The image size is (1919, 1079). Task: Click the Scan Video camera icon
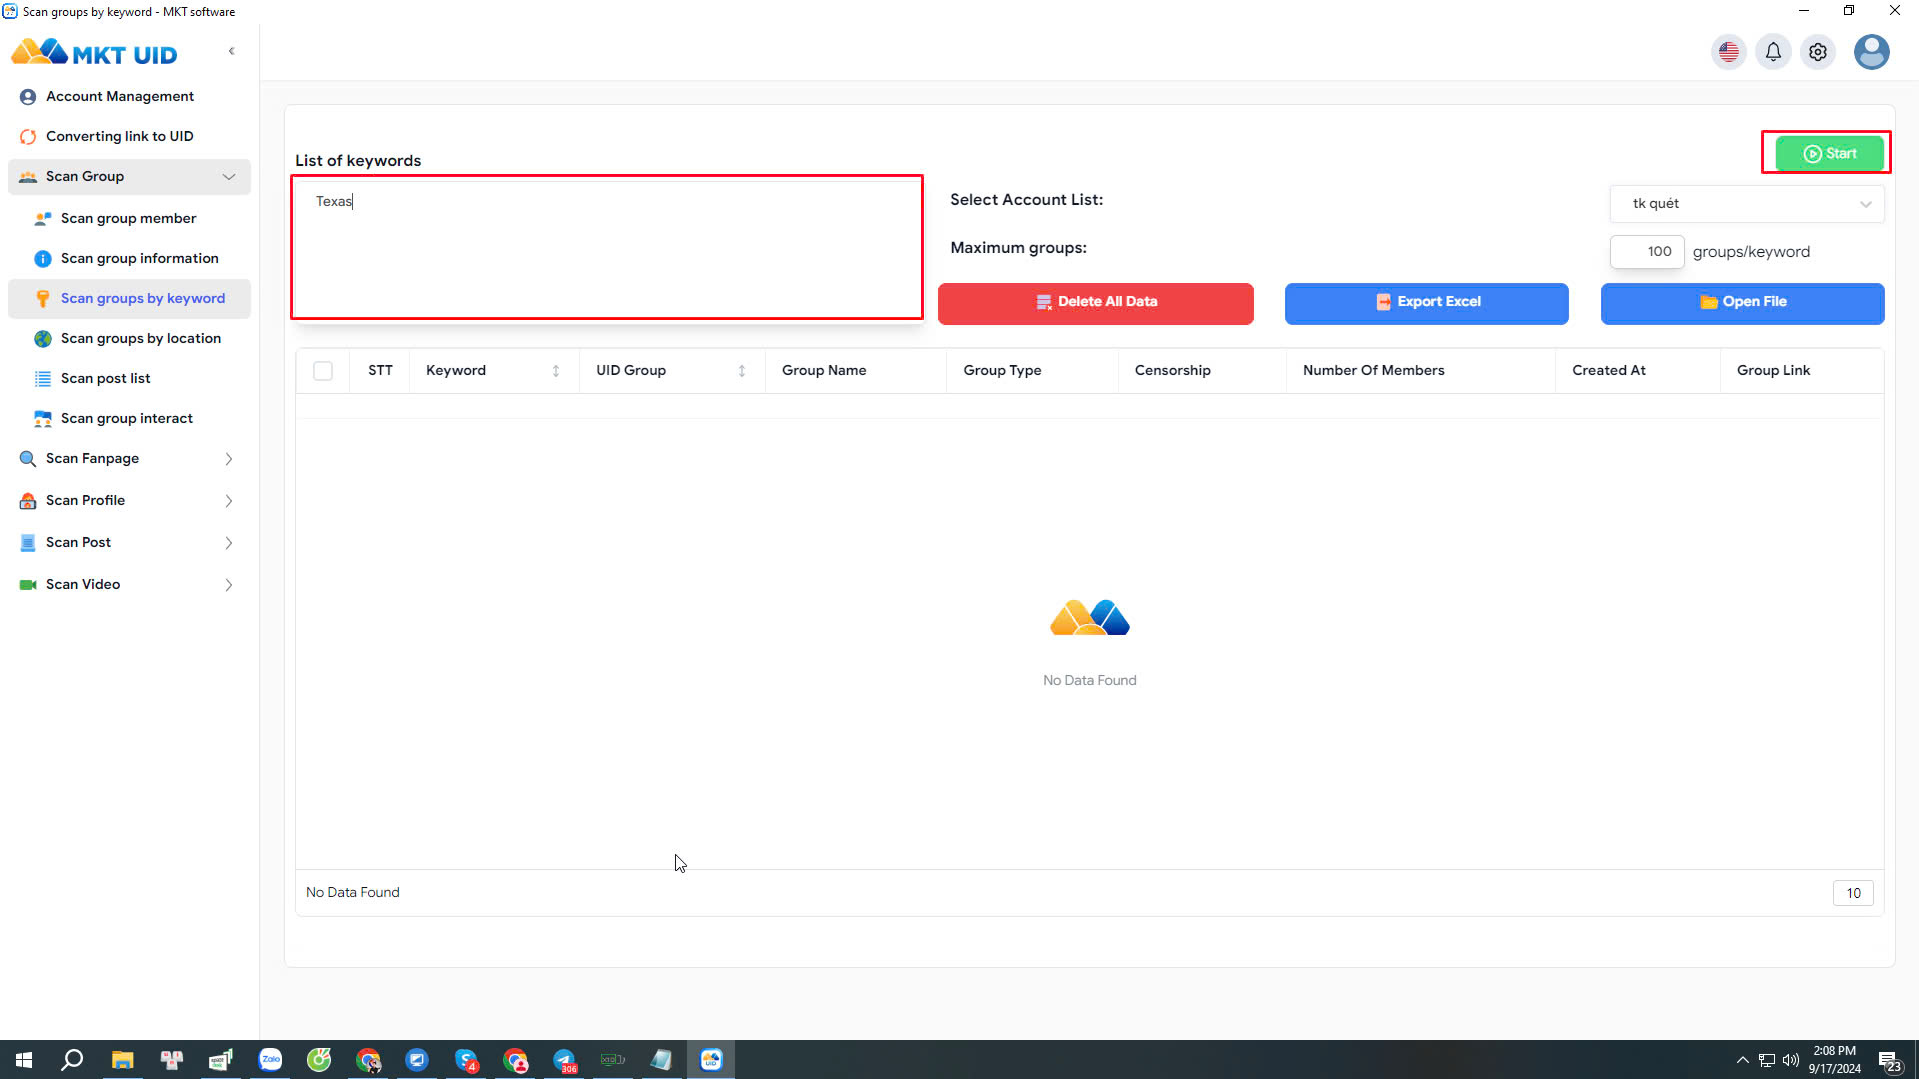28,585
